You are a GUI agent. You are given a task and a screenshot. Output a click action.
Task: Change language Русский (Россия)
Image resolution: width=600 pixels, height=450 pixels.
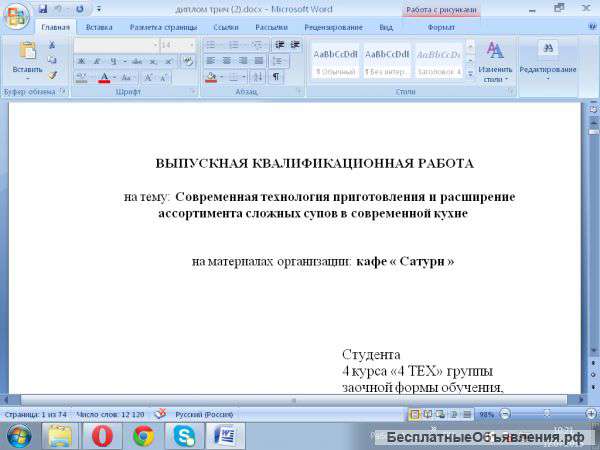click(204, 414)
